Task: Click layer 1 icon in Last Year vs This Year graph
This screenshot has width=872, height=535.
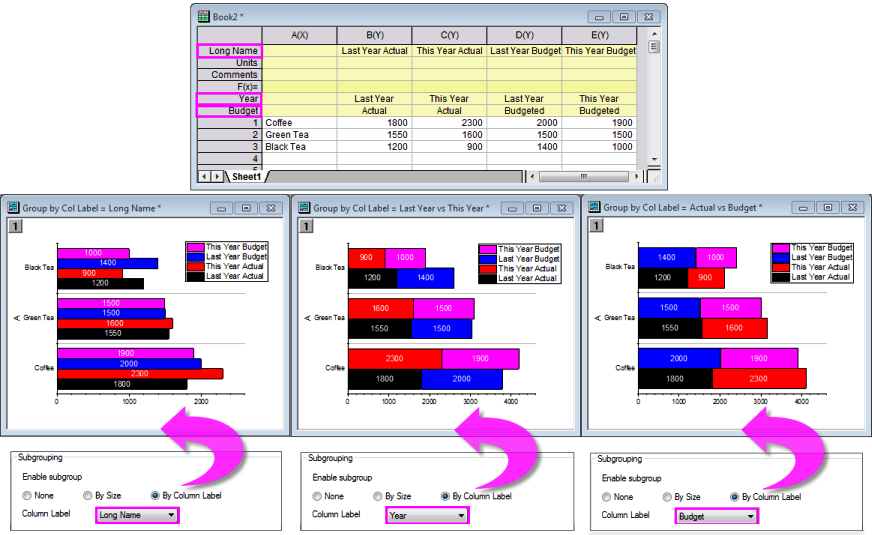Action: coord(306,226)
